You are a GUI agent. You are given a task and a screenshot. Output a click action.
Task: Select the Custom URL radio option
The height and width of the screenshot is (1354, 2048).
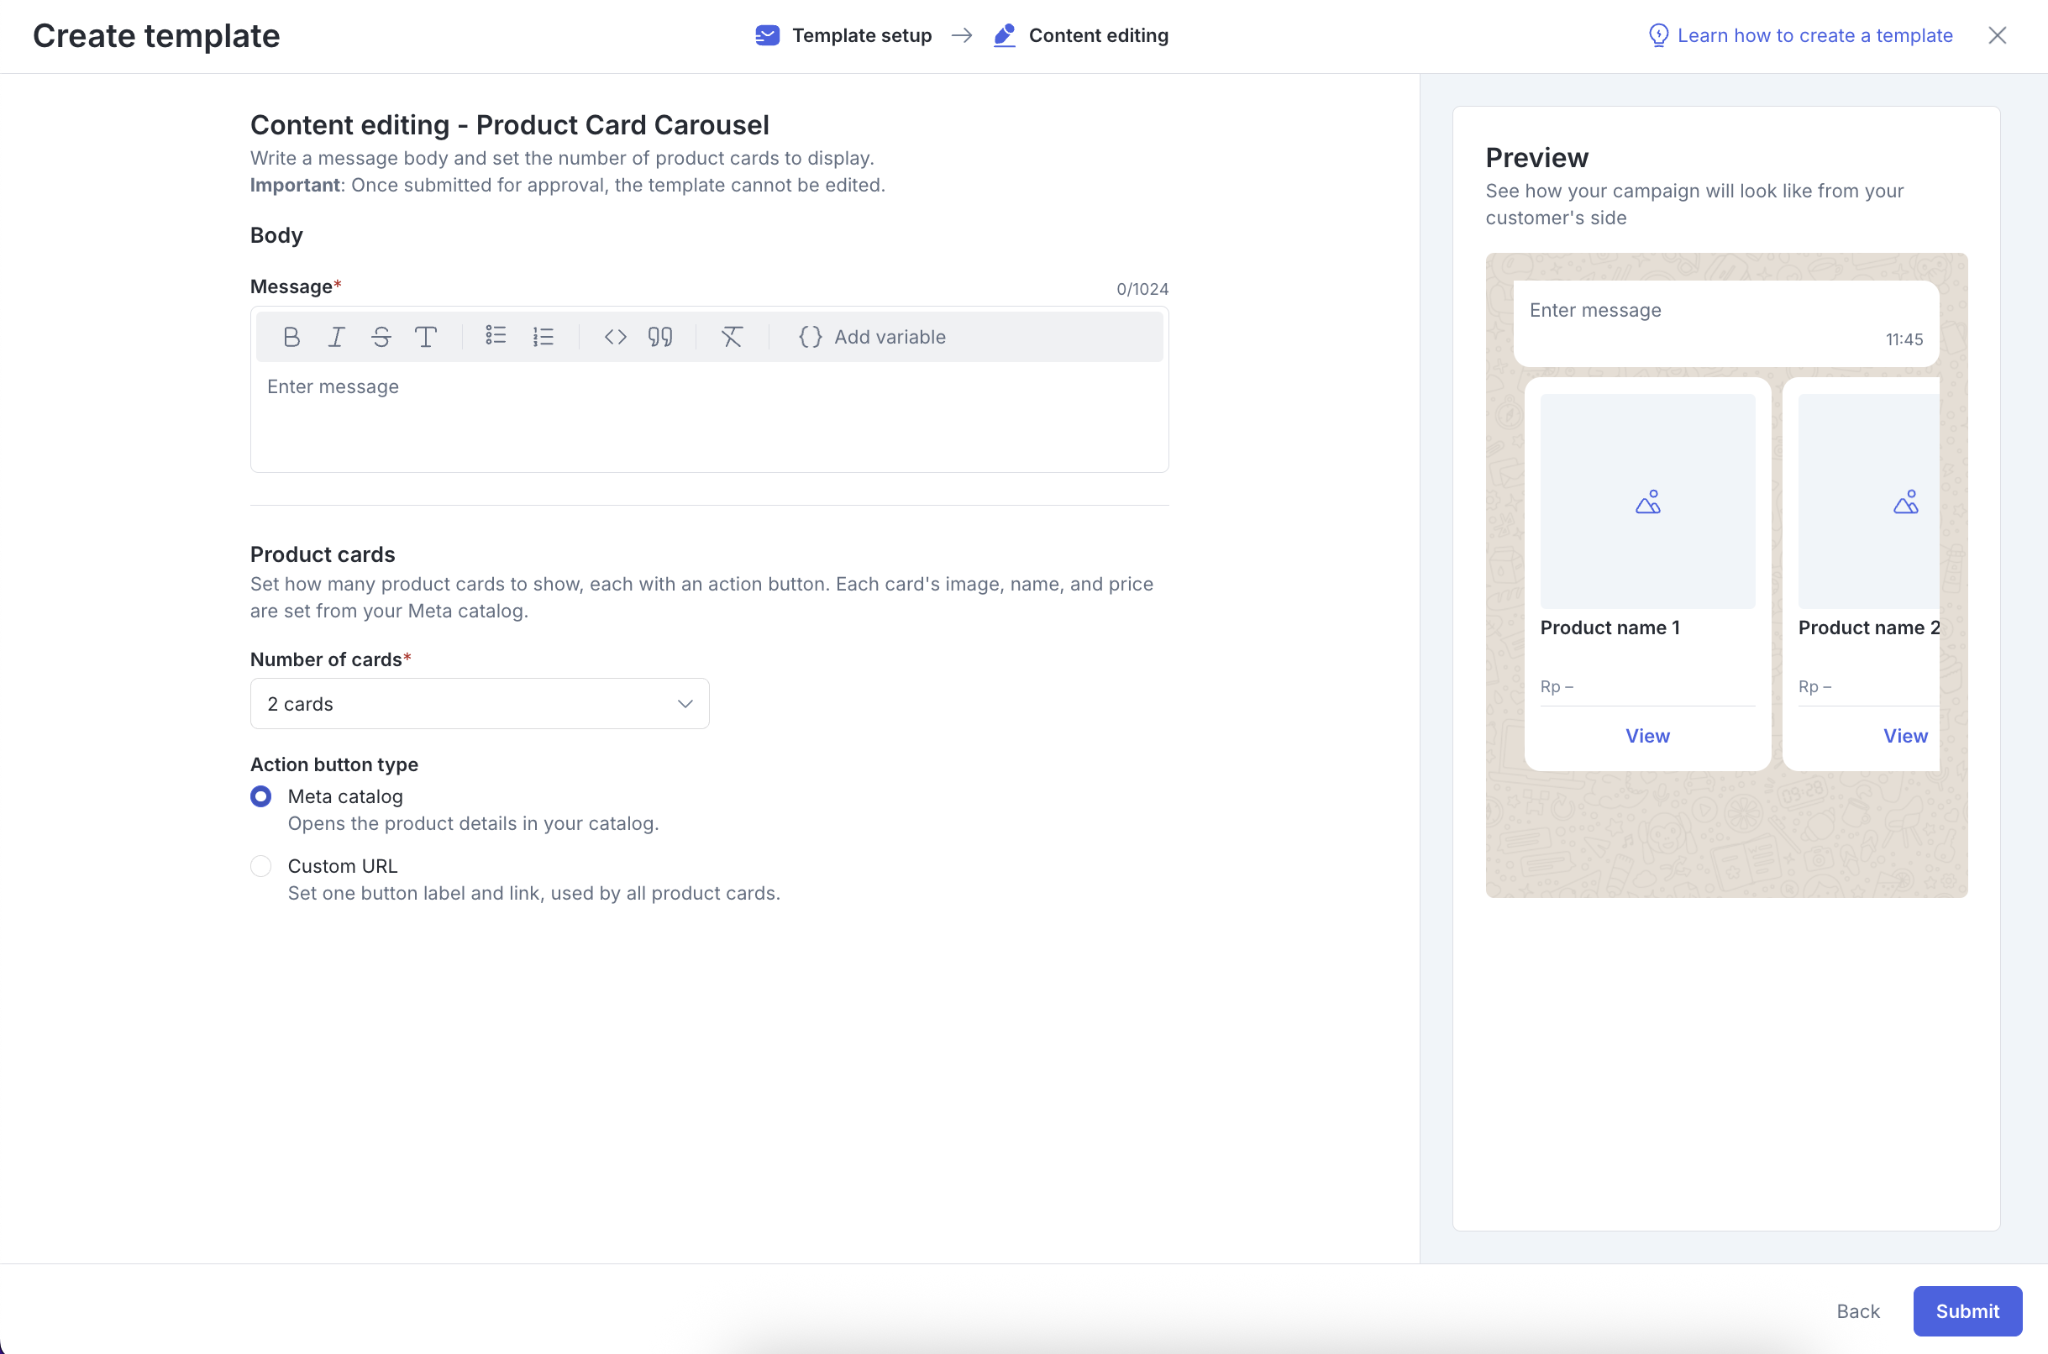[x=261, y=866]
